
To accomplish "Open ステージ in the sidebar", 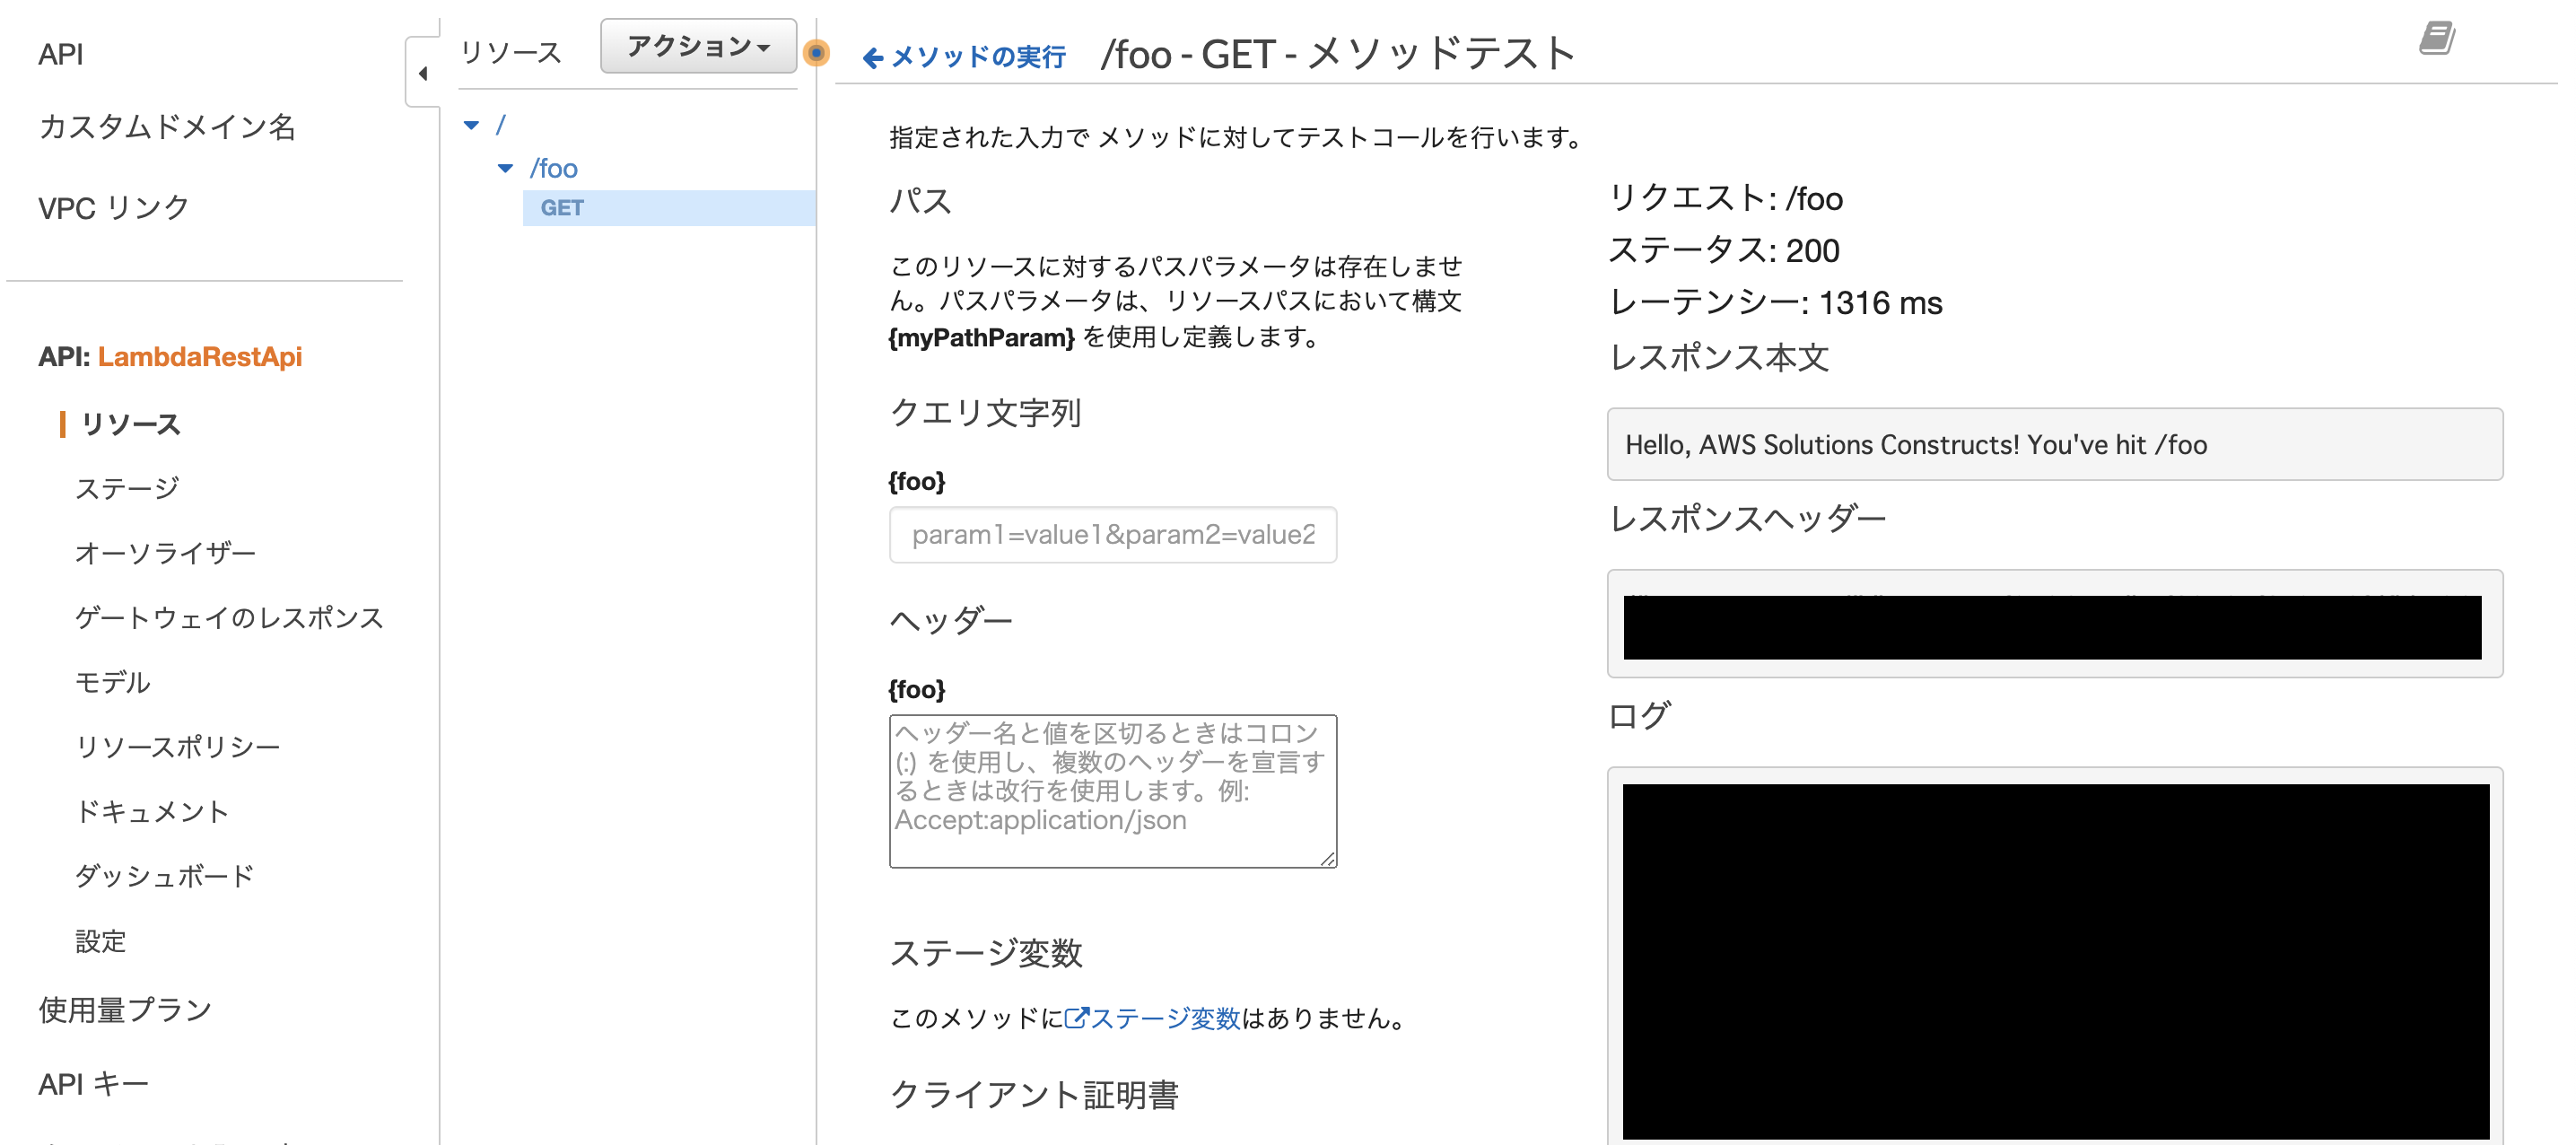I will 127,488.
